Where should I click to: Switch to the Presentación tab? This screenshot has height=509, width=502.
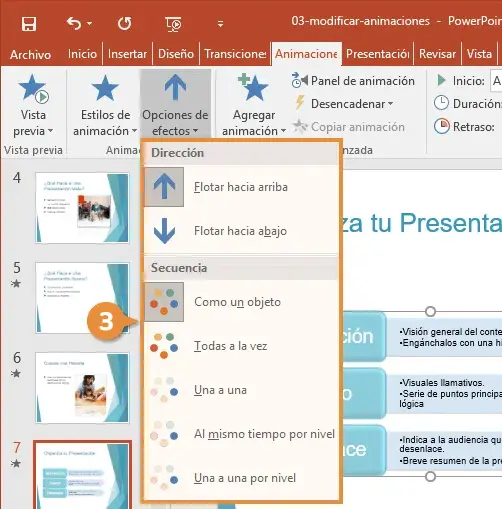(x=377, y=54)
